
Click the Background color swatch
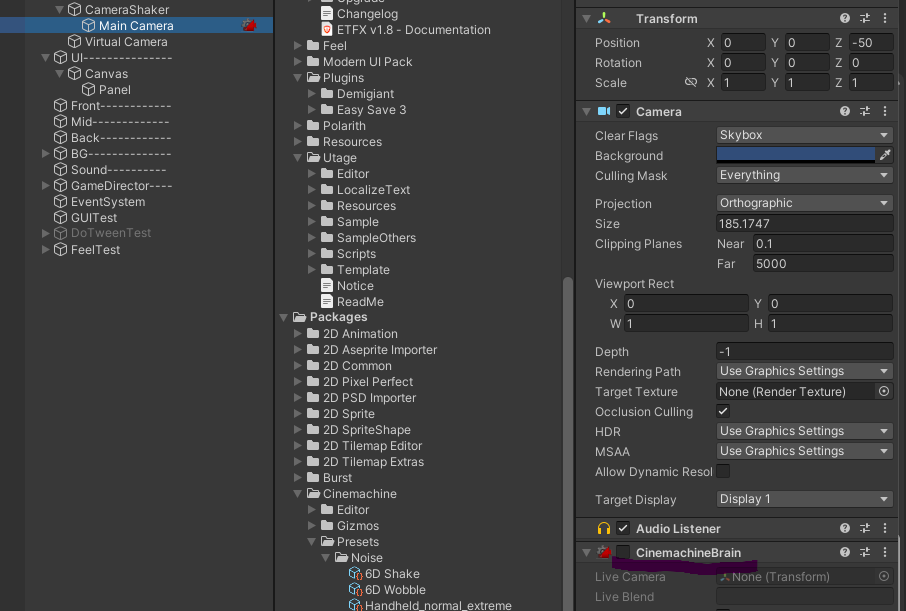(x=793, y=156)
